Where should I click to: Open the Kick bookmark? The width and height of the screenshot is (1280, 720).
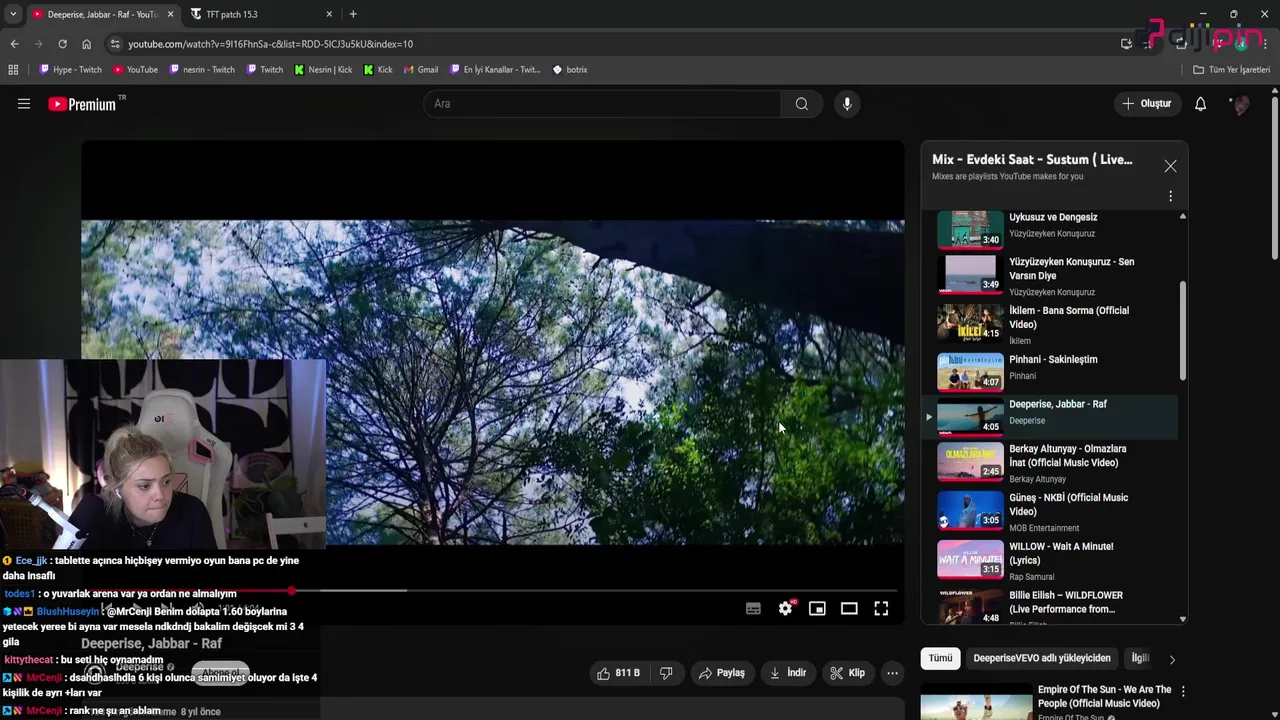pos(378,70)
